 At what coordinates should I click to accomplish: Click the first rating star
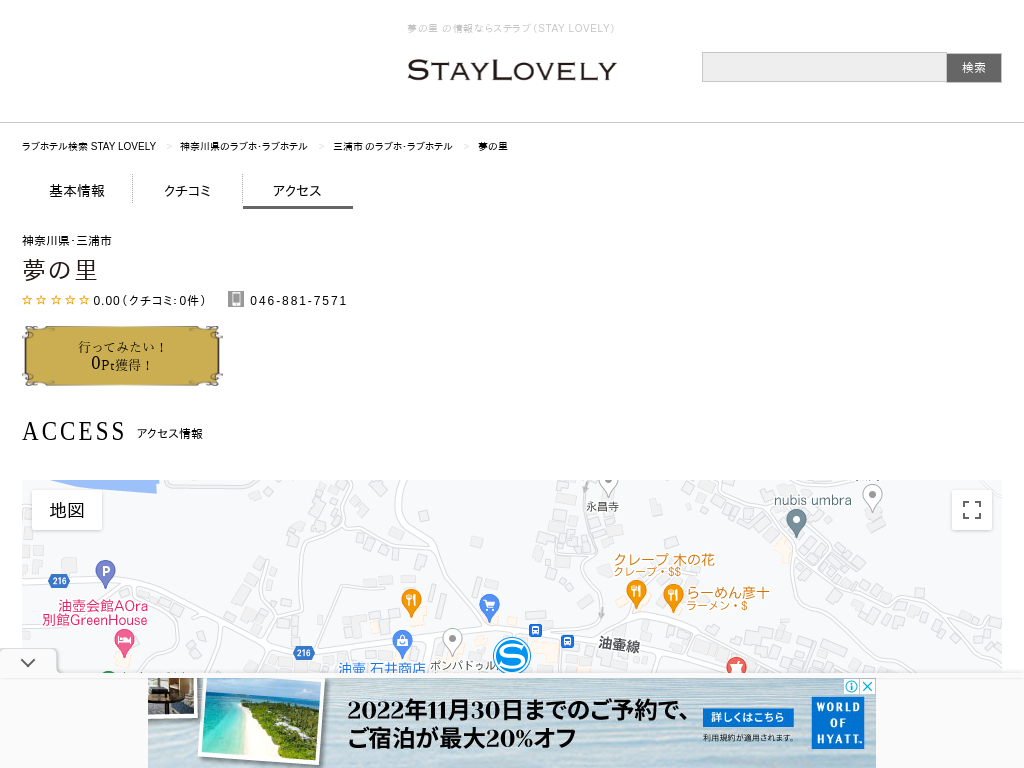click(27, 300)
